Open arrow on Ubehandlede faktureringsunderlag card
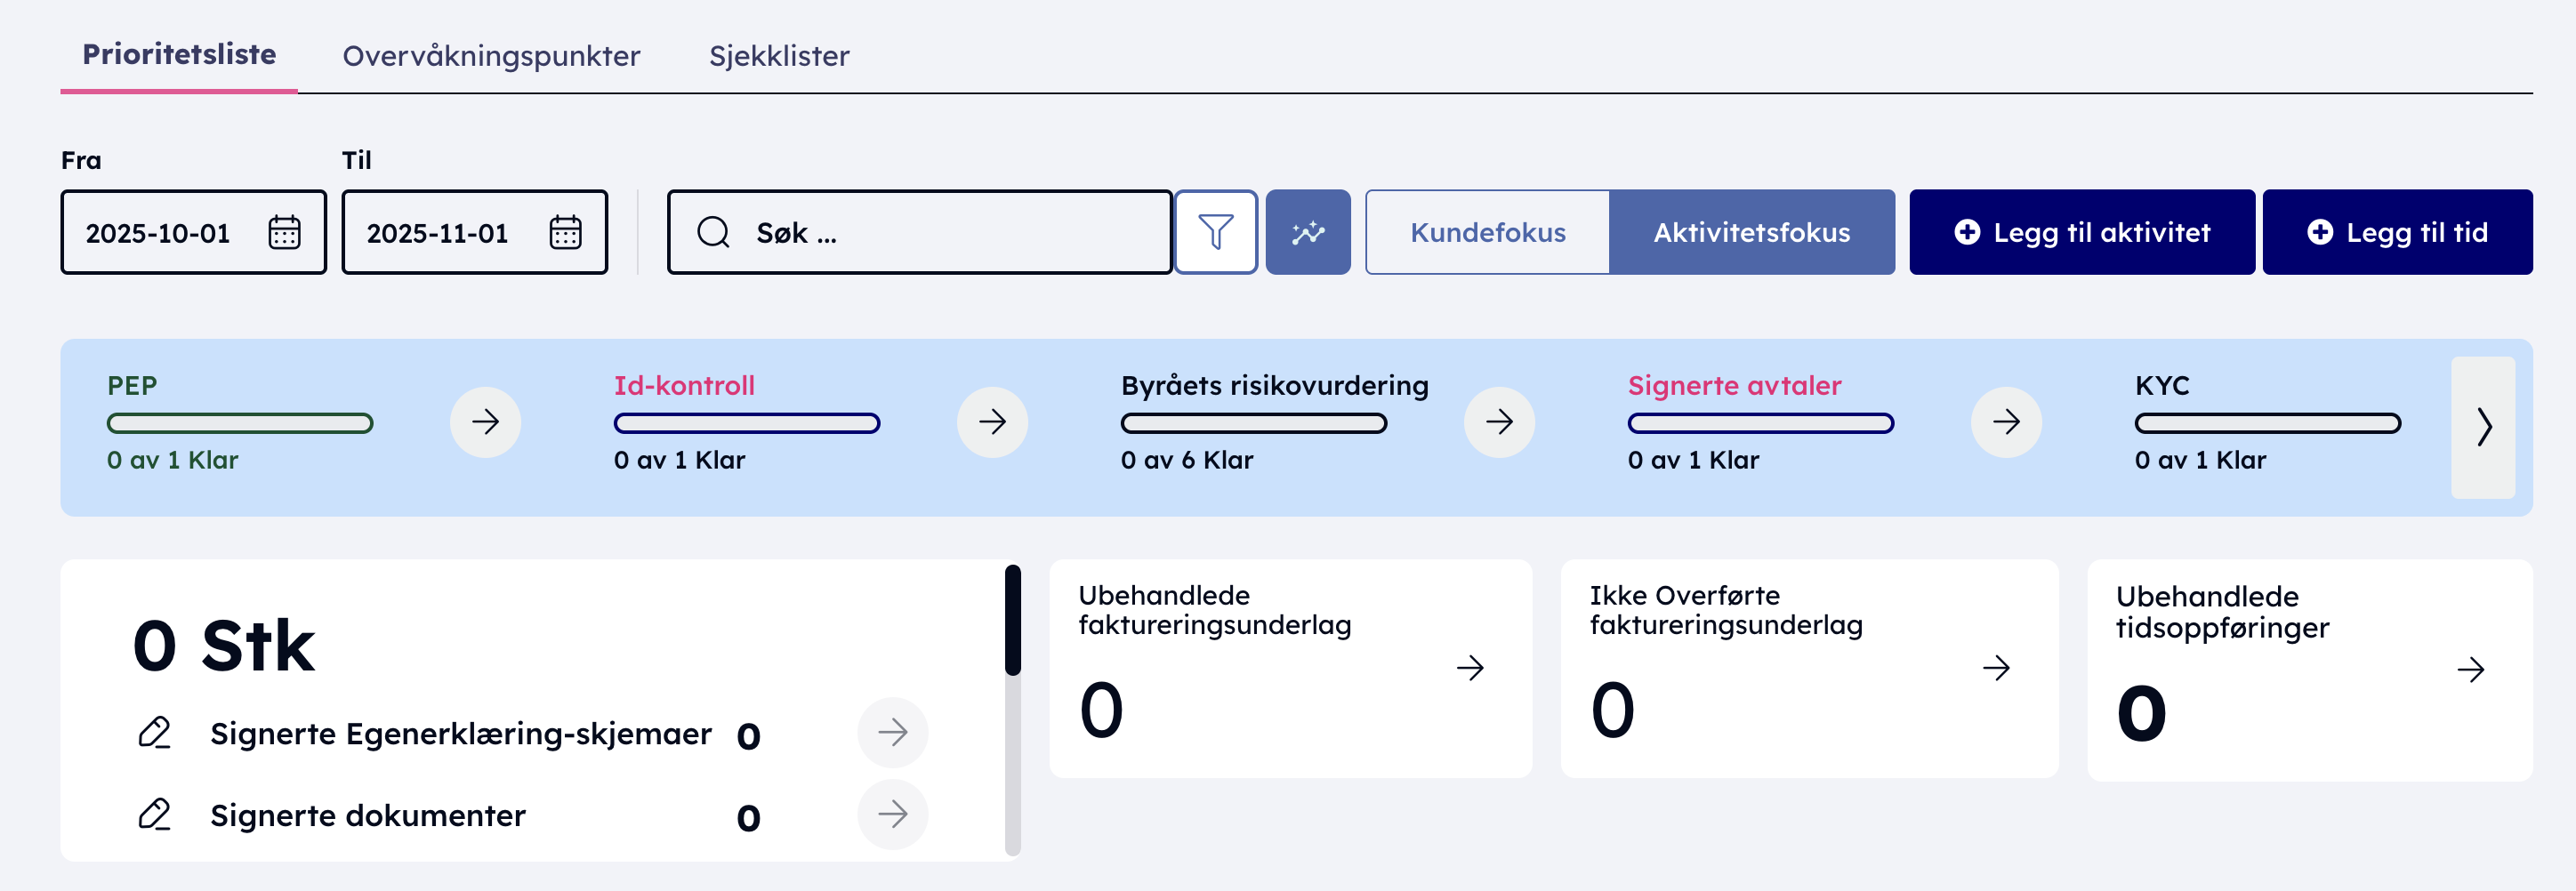Screen dimensions: 2576x891 1469,667
